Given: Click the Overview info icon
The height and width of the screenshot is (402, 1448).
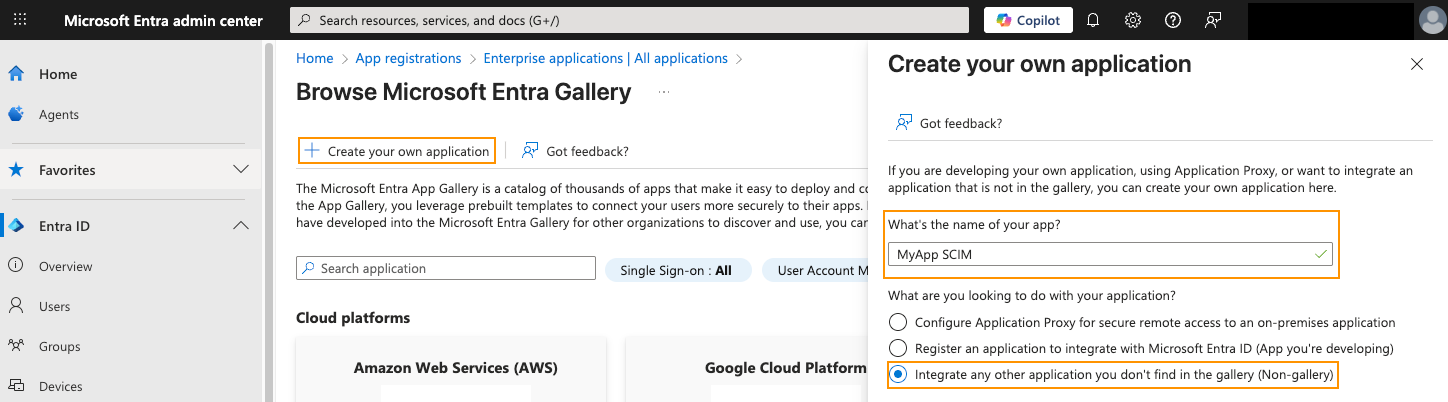Looking at the screenshot, I should [x=16, y=266].
